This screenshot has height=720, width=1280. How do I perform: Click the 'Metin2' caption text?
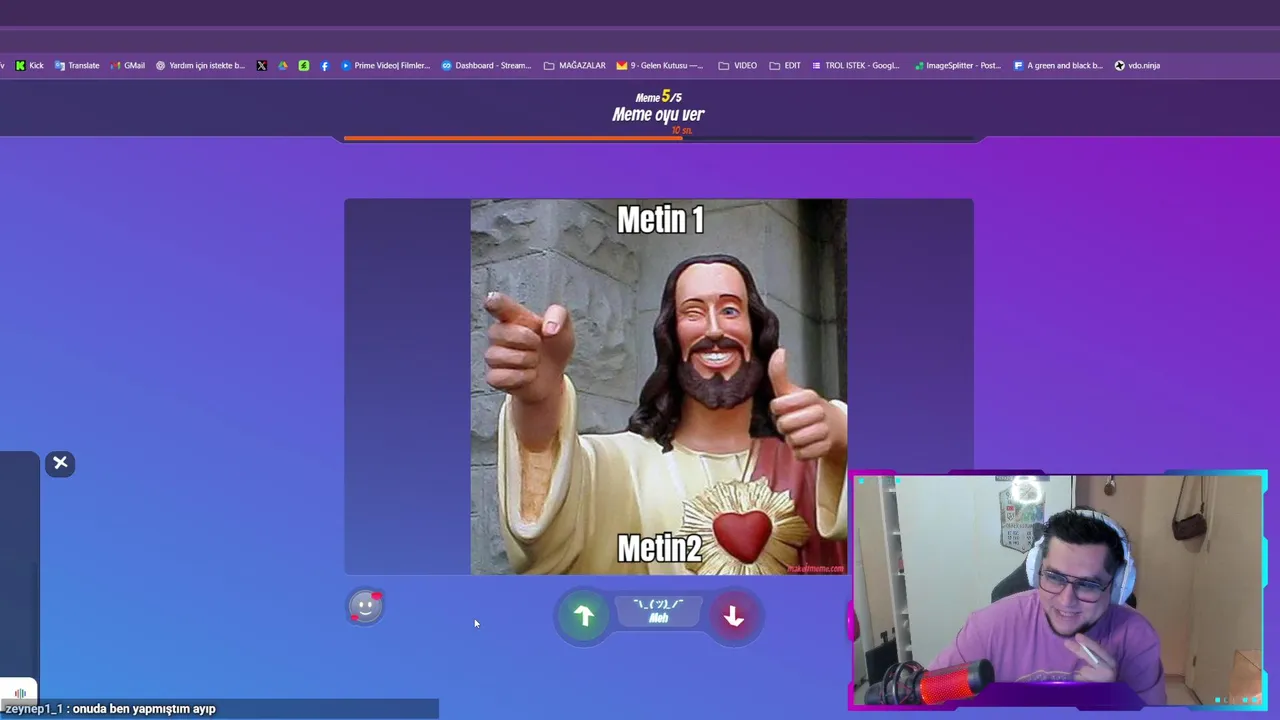pos(659,548)
